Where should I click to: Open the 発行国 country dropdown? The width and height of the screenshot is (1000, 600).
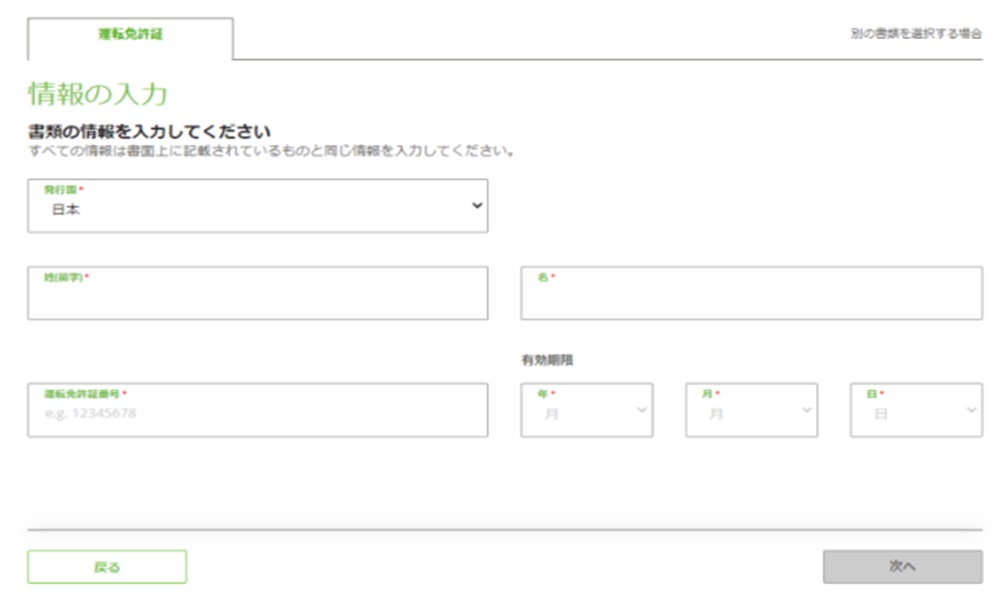tap(258, 206)
